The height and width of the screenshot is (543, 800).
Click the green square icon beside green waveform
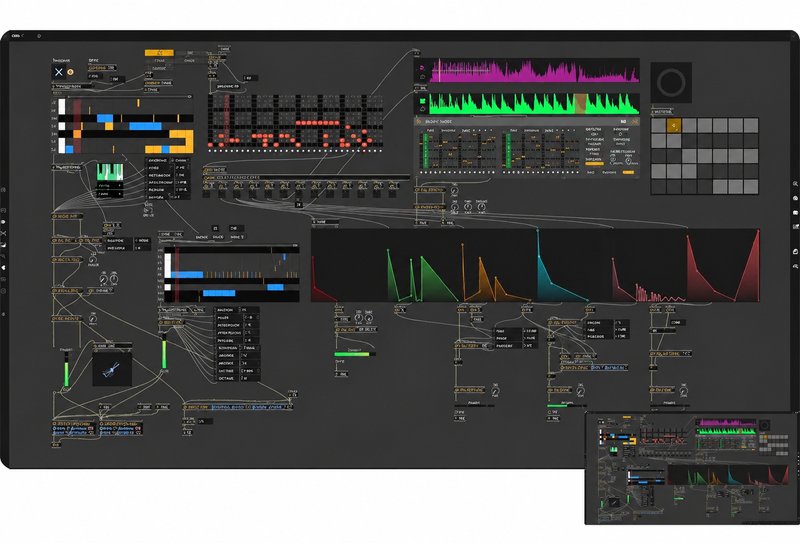(422, 101)
